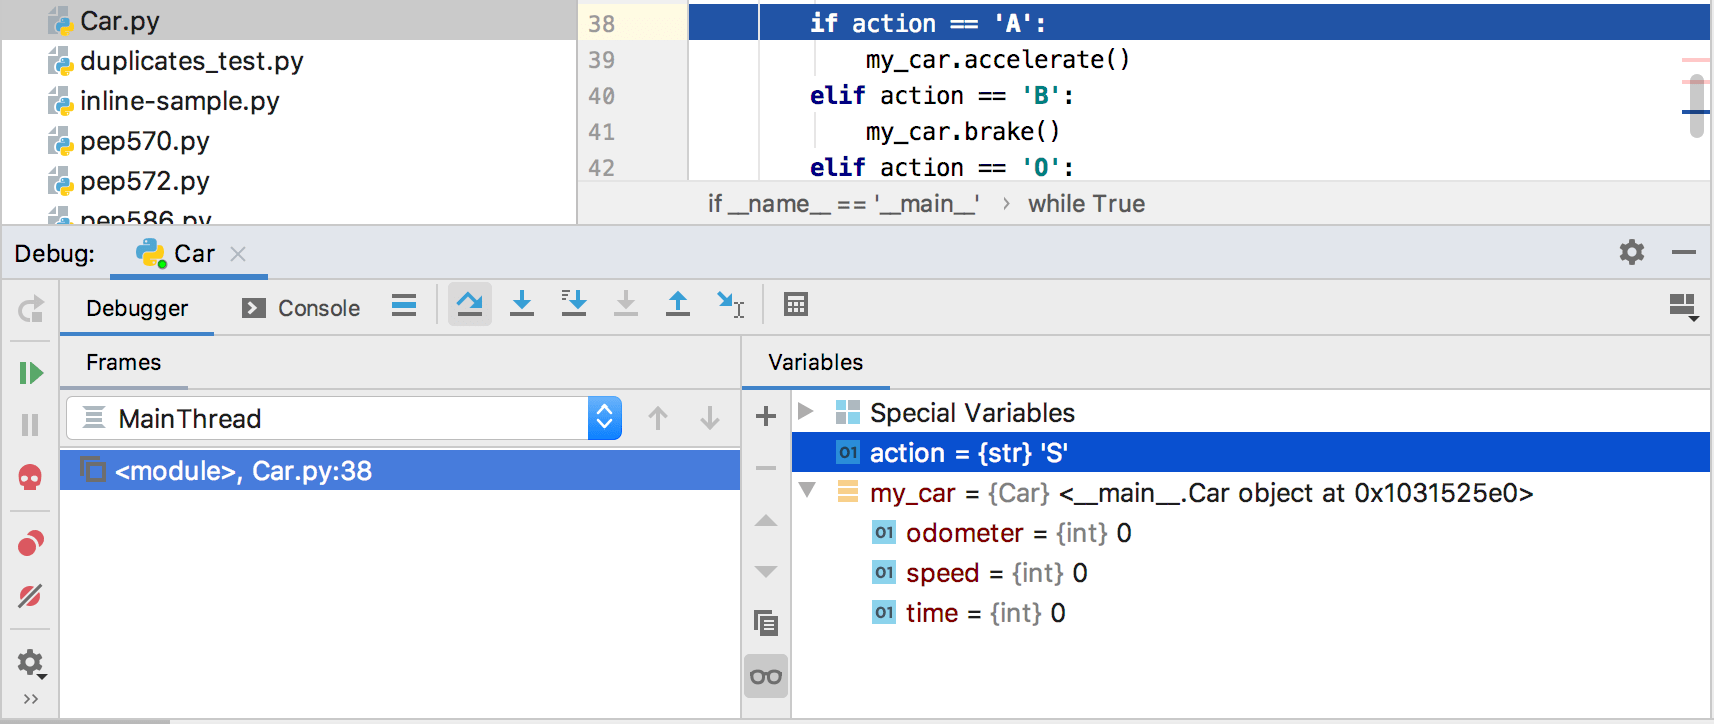
Task: Open the MainThread thread dropdown
Action: coord(344,418)
